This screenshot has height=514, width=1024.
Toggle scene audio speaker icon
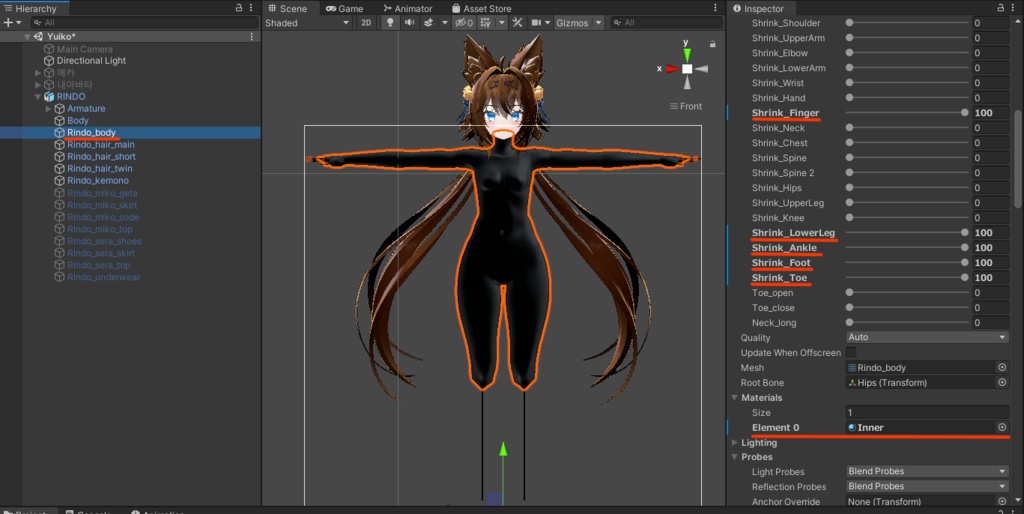tap(410, 23)
